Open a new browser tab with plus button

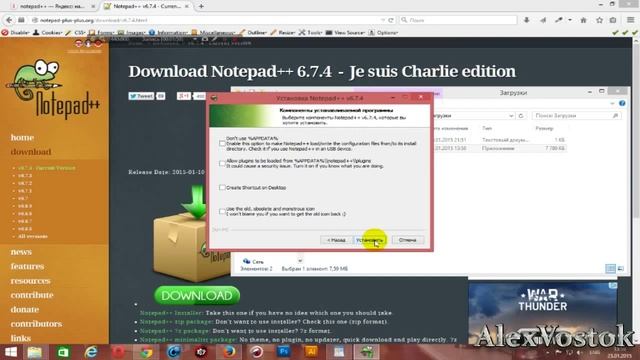[201, 6]
